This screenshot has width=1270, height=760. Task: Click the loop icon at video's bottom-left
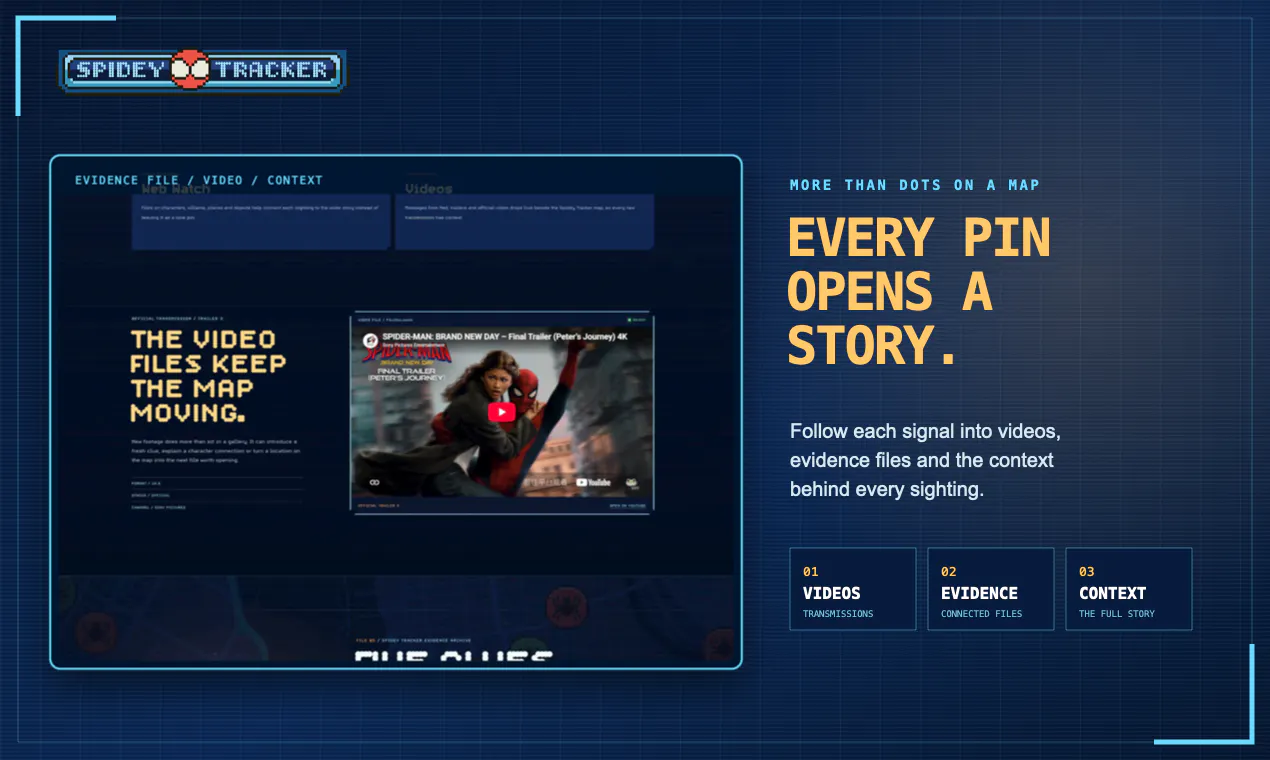pyautogui.click(x=374, y=482)
